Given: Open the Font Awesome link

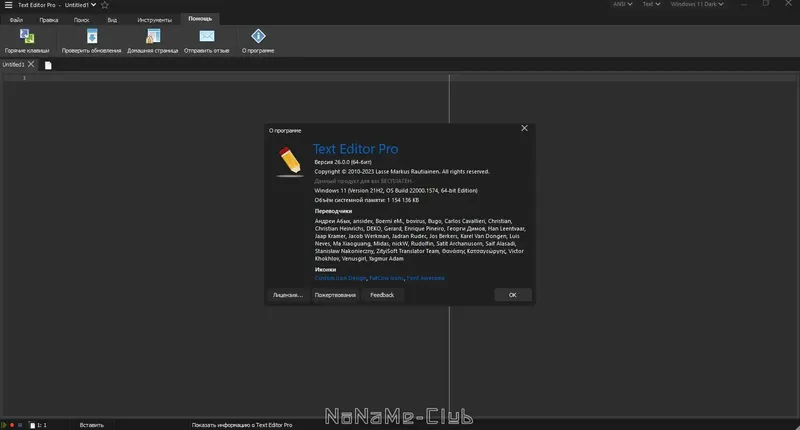Looking at the screenshot, I should (x=426, y=278).
